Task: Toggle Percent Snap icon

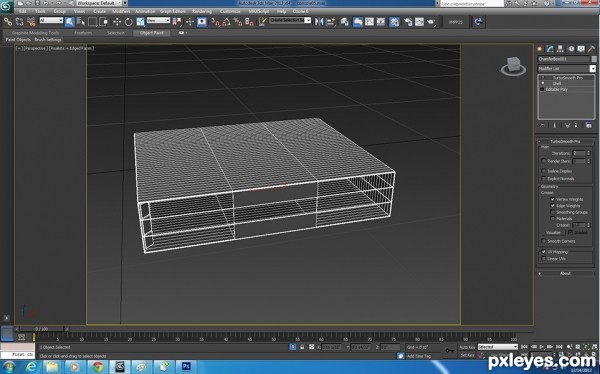Action: click(238, 22)
